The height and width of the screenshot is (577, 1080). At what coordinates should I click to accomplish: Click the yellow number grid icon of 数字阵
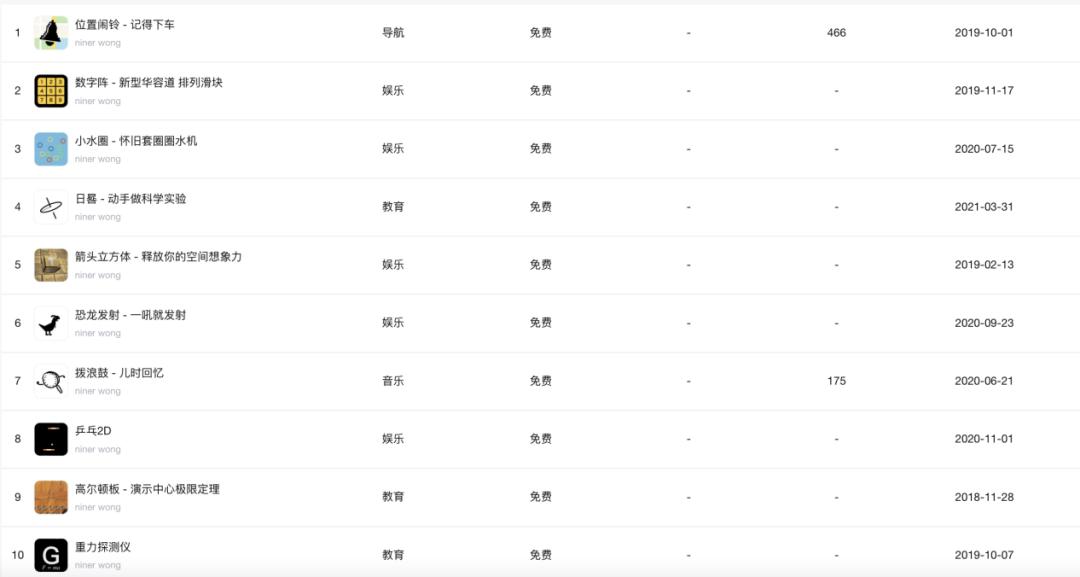51,91
